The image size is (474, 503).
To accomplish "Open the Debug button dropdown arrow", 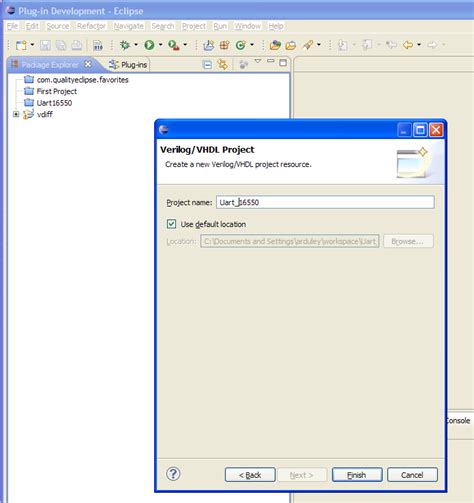I will (x=136, y=45).
